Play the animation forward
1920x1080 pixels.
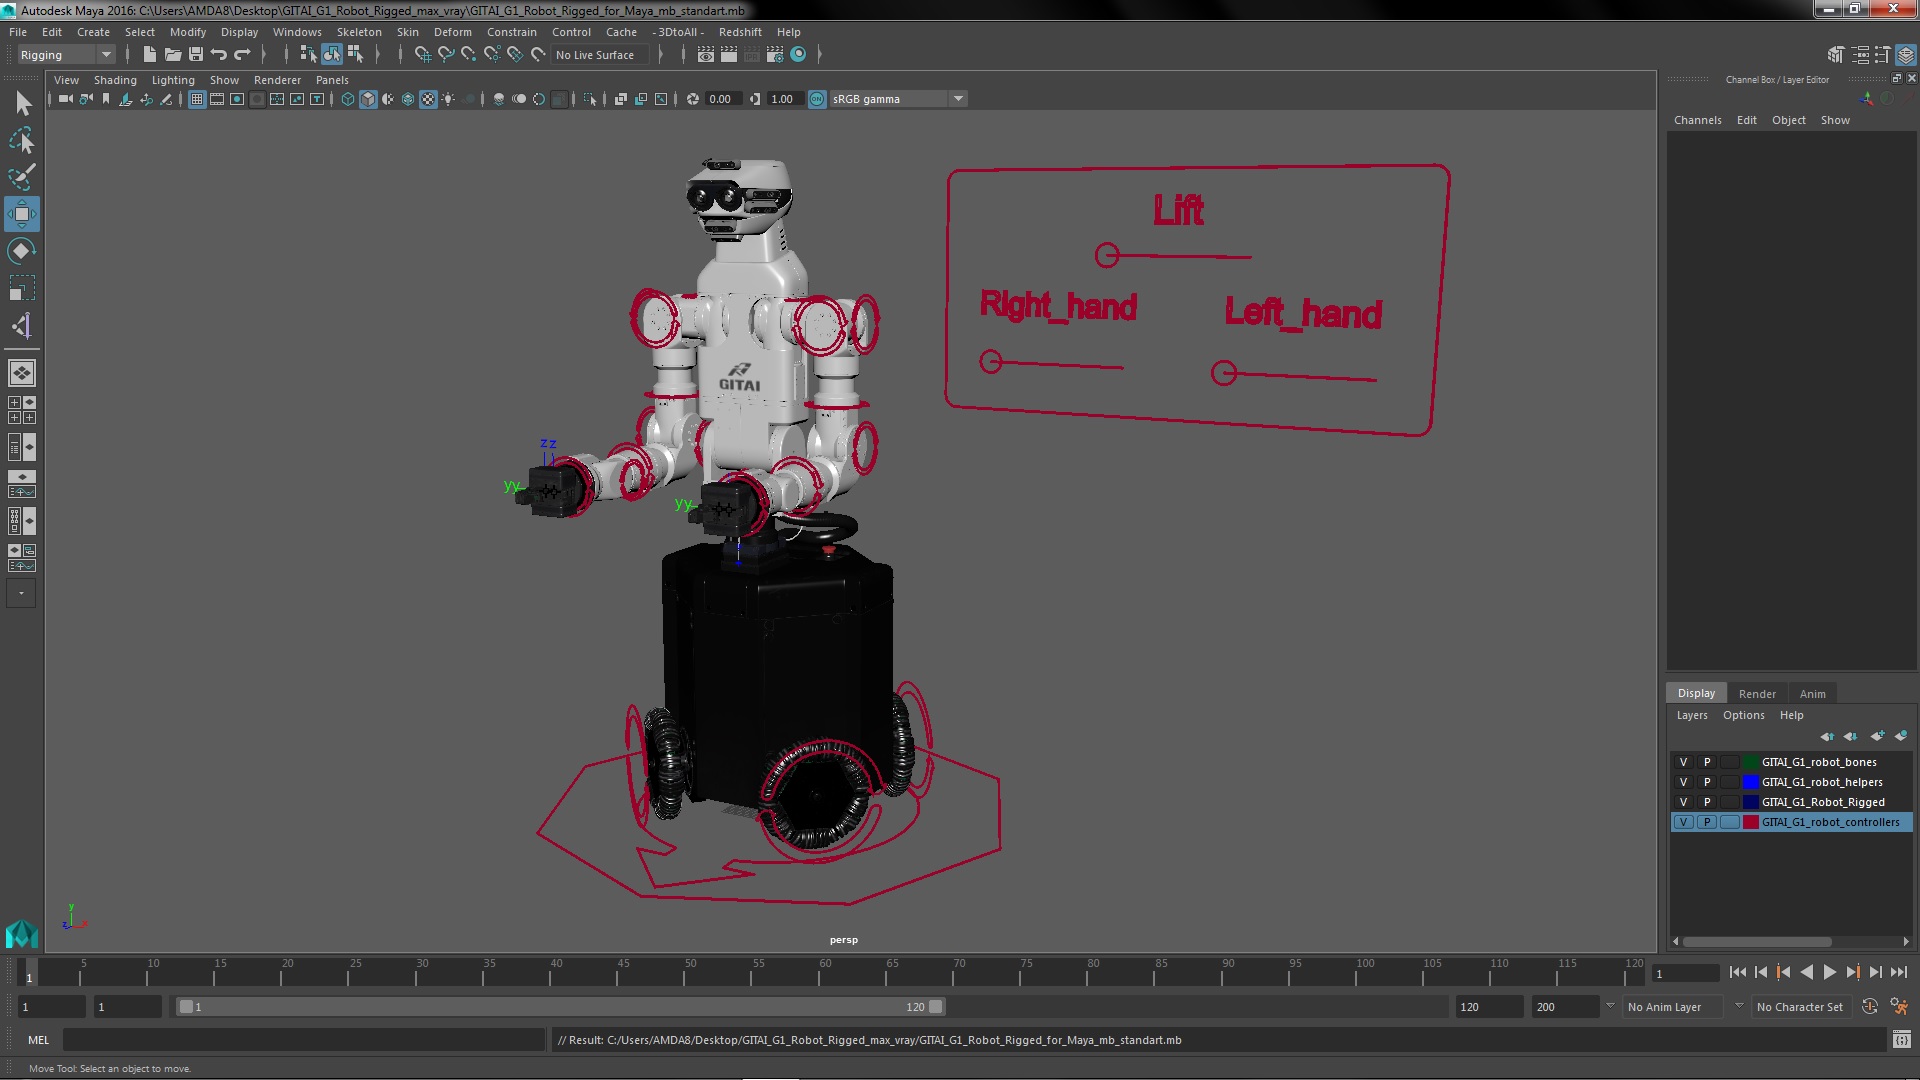pos(1829,972)
